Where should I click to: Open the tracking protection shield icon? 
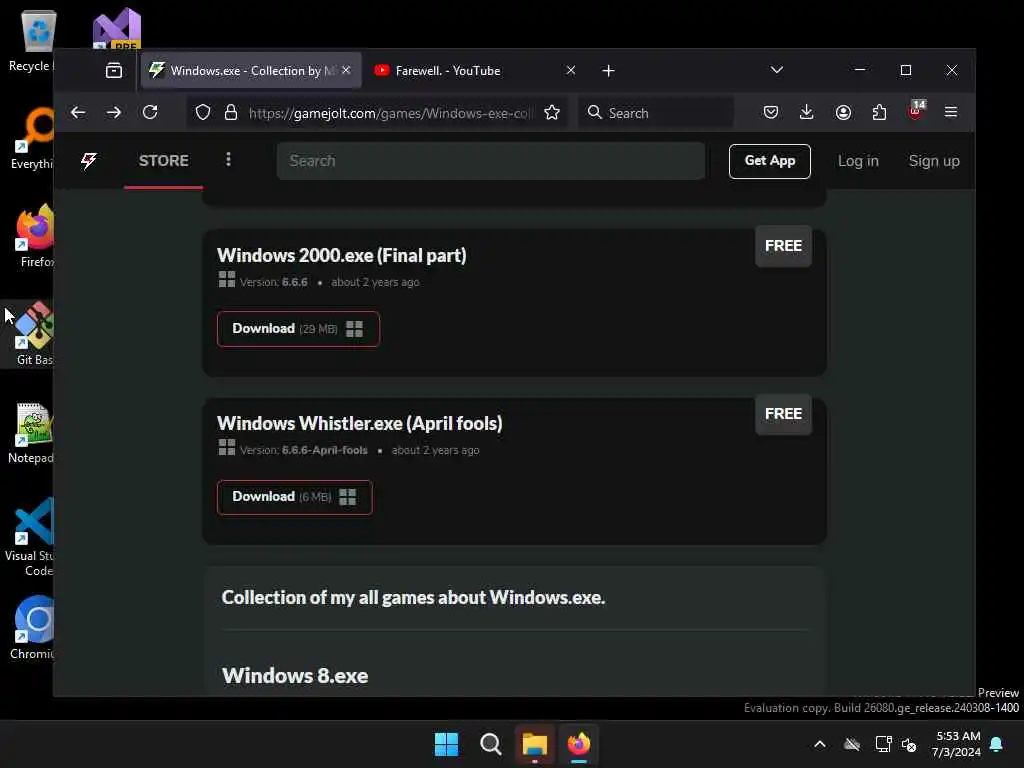[203, 112]
